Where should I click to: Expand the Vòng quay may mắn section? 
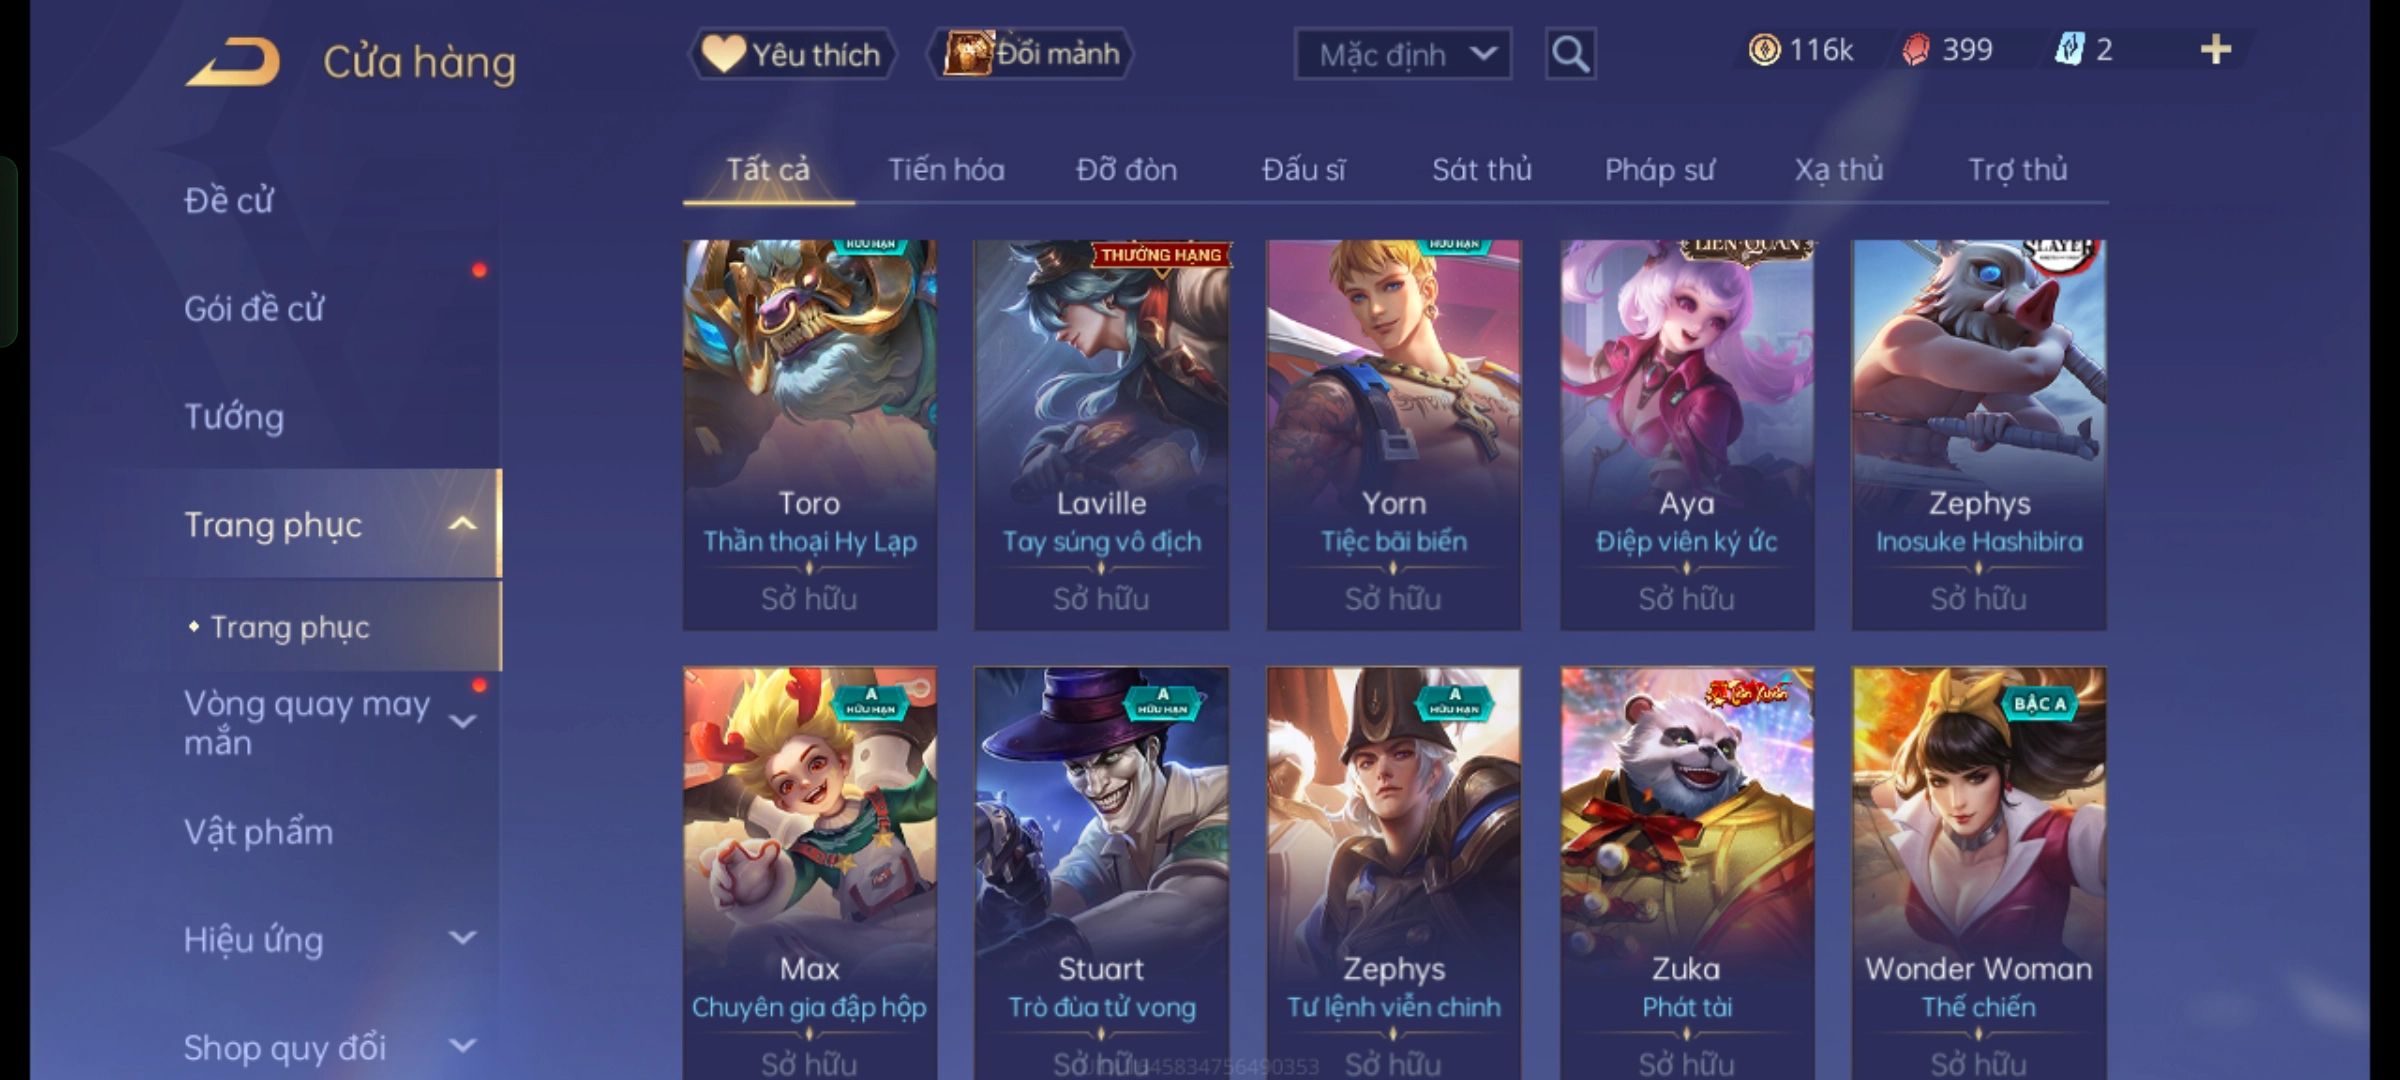(x=462, y=721)
